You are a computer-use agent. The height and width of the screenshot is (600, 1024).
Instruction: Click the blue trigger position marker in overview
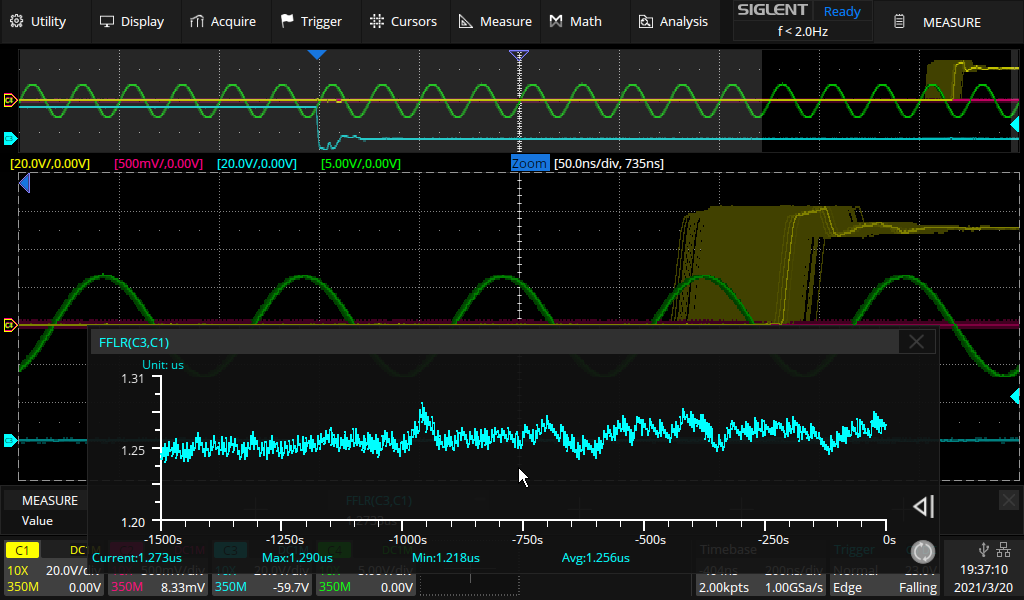click(x=317, y=55)
